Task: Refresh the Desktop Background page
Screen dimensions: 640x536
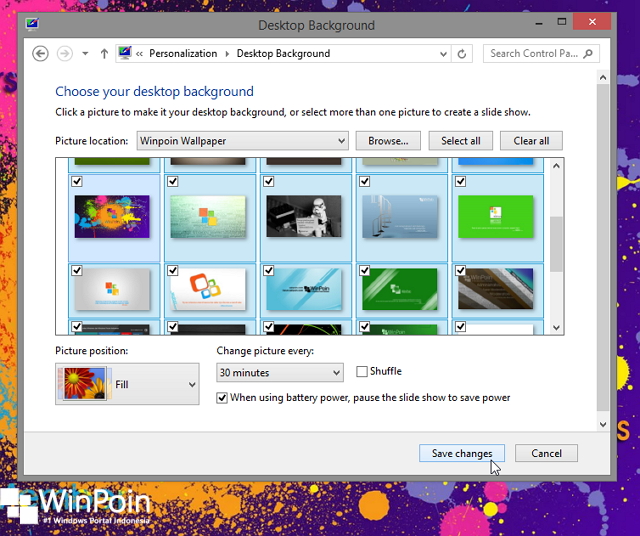Action: coord(462,53)
